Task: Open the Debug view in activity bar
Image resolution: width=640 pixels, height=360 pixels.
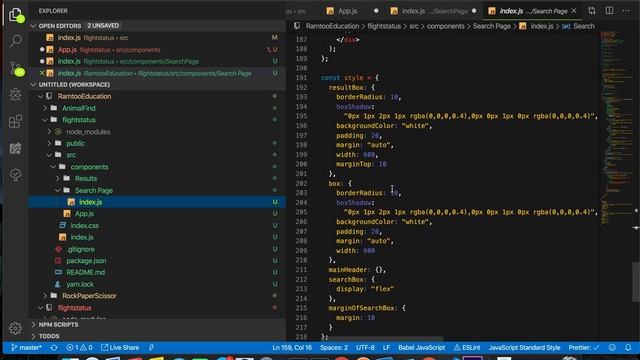Action: coord(16,95)
